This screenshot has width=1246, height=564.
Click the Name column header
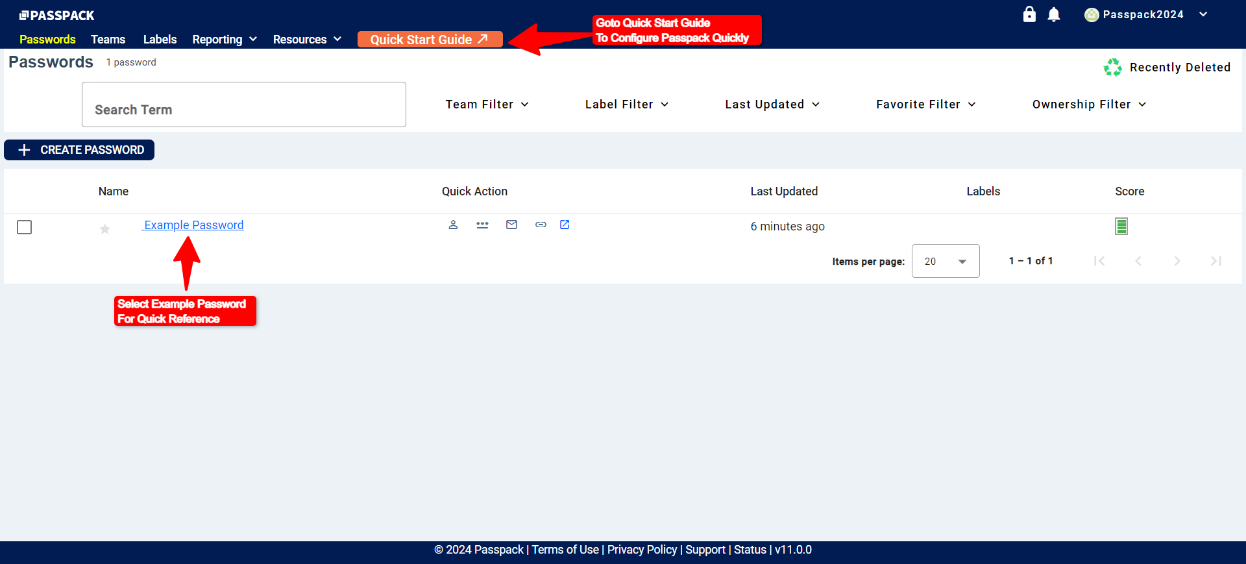(113, 191)
